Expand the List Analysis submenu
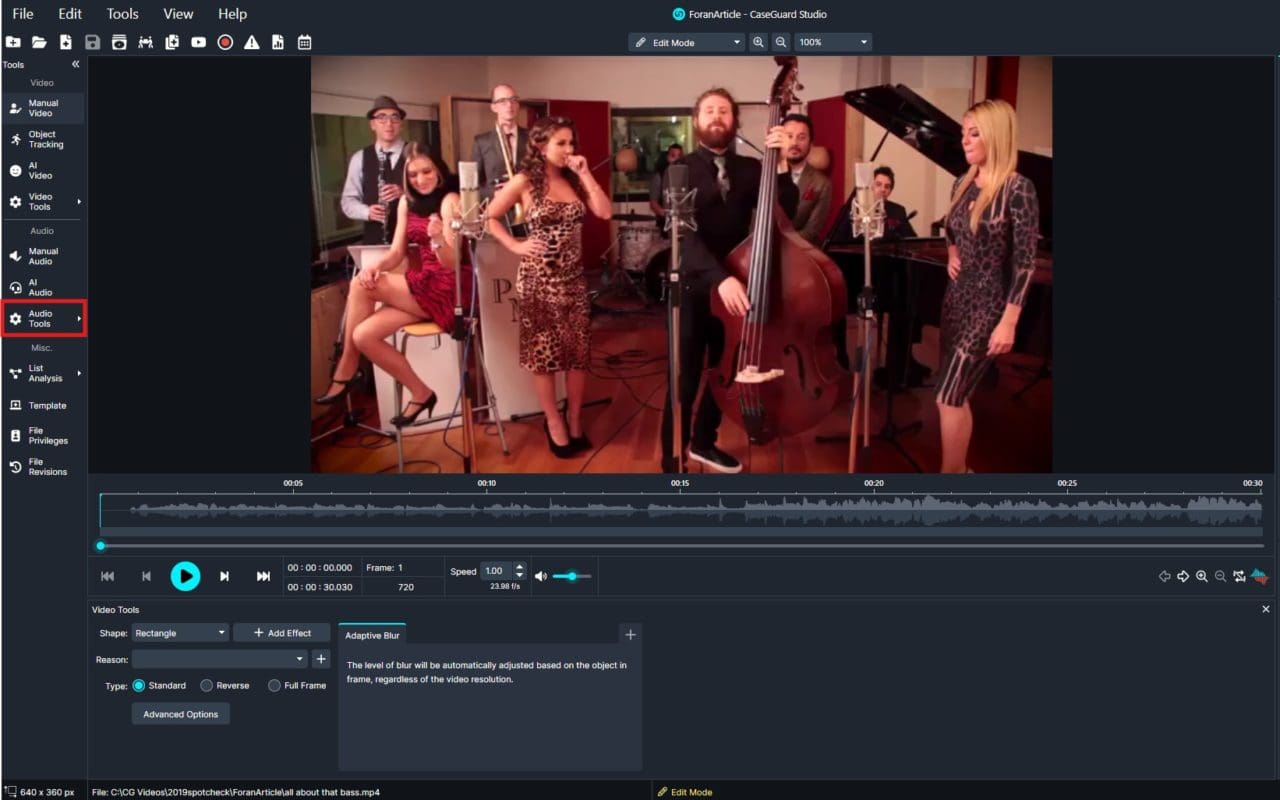This screenshot has height=800, width=1280. (79, 373)
